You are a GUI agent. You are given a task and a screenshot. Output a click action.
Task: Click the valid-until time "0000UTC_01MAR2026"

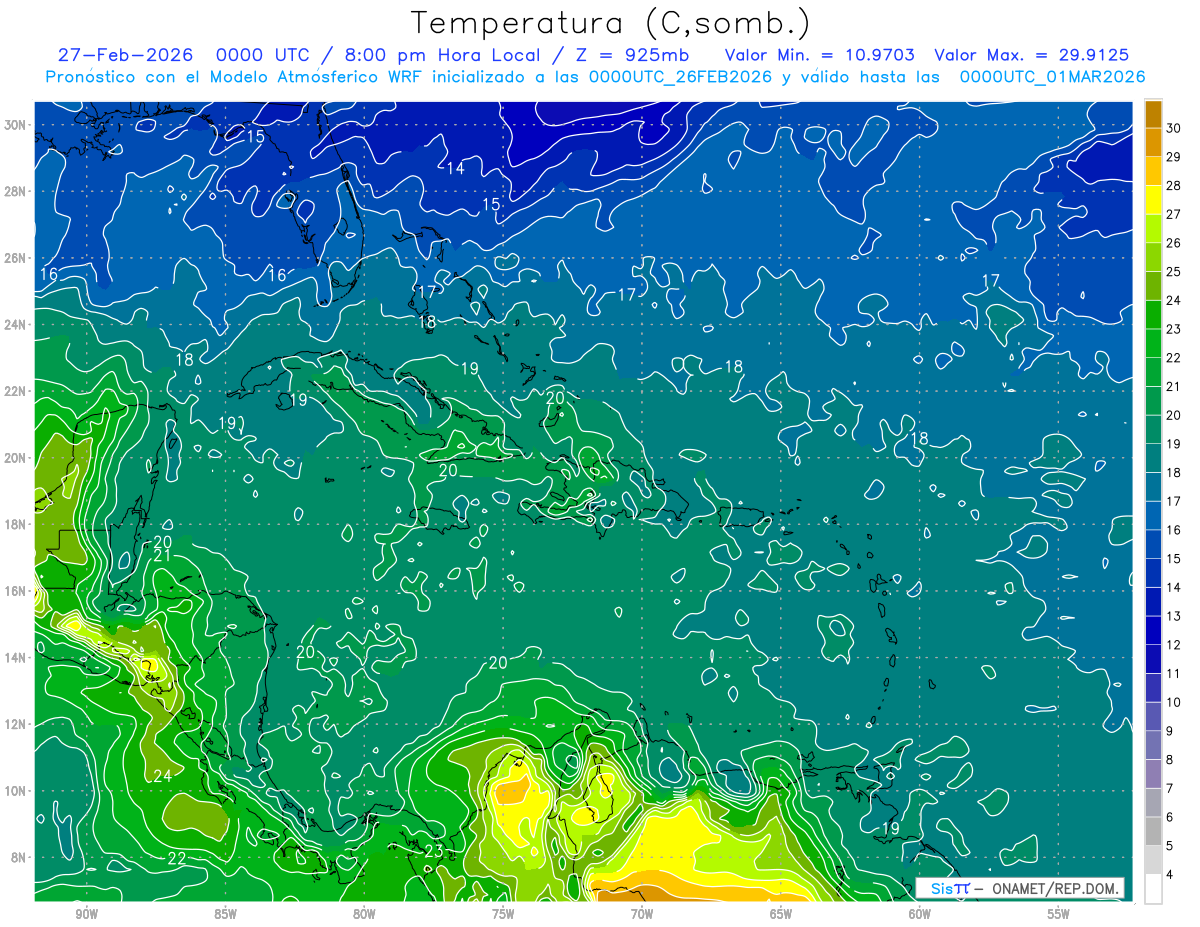[x=1053, y=77]
